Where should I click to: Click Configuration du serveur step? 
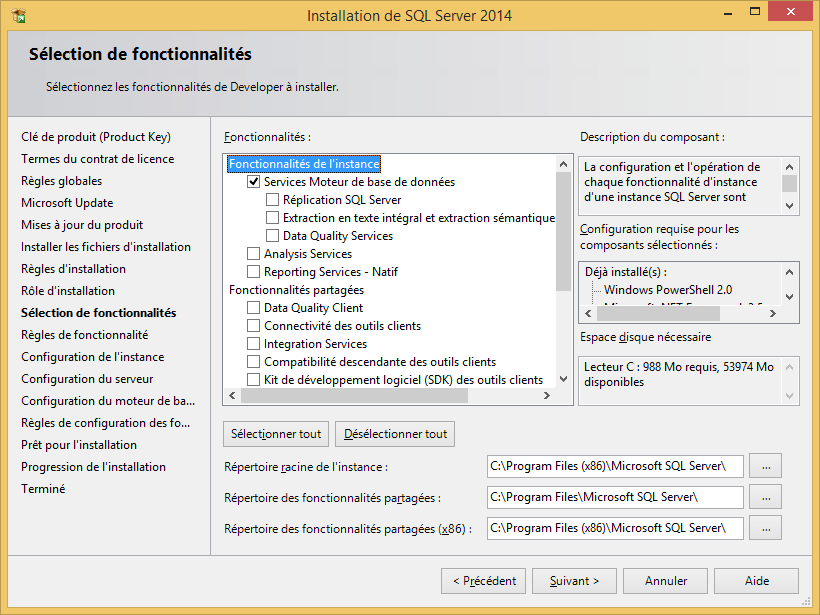tap(87, 379)
